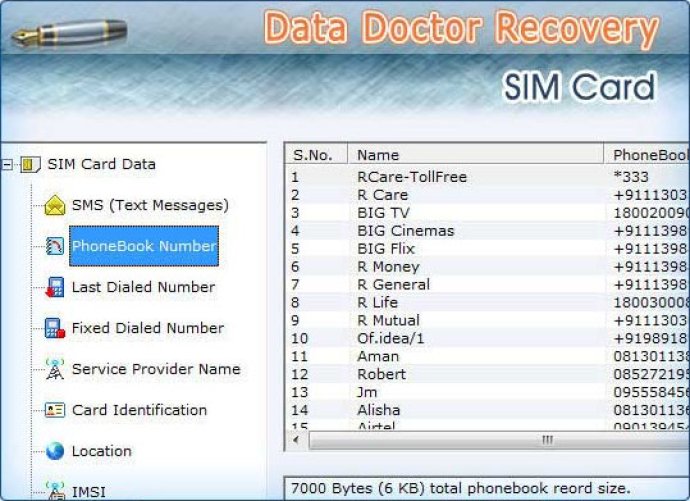Click the Data Doctor Recovery title
Image resolution: width=690 pixels, height=501 pixels.
(x=461, y=29)
